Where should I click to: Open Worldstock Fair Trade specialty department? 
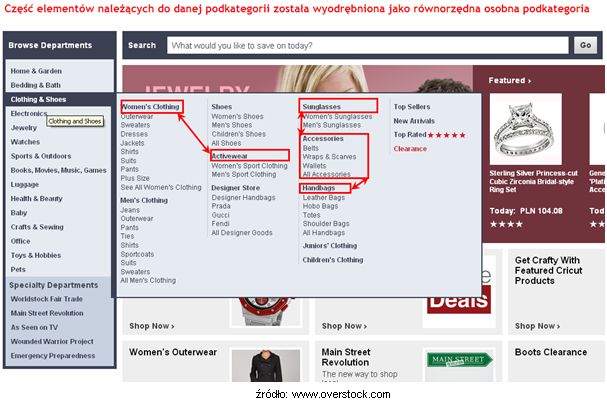pyautogui.click(x=46, y=299)
